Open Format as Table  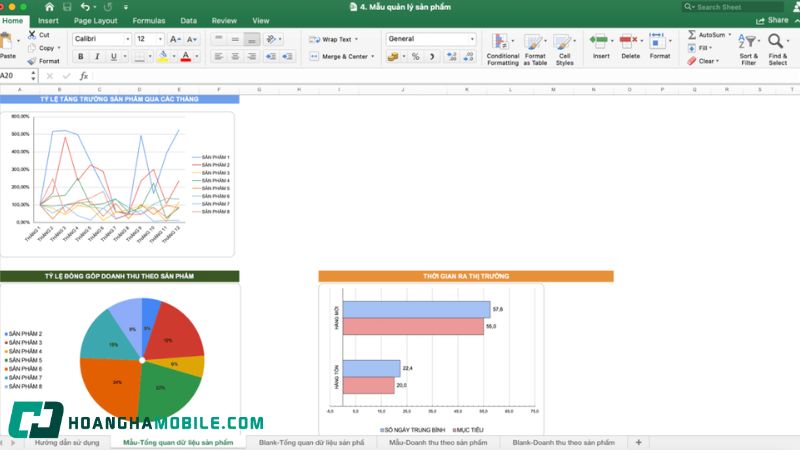click(535, 49)
